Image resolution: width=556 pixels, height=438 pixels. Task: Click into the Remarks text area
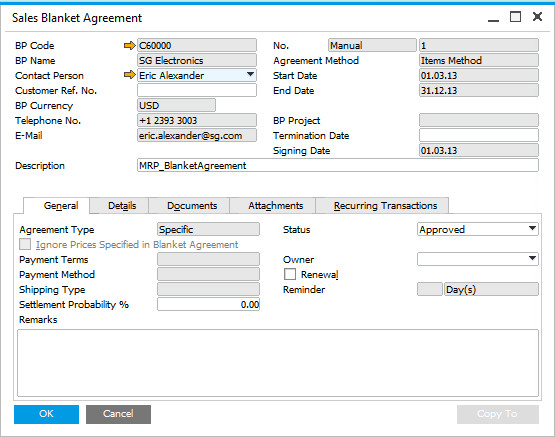point(278,363)
